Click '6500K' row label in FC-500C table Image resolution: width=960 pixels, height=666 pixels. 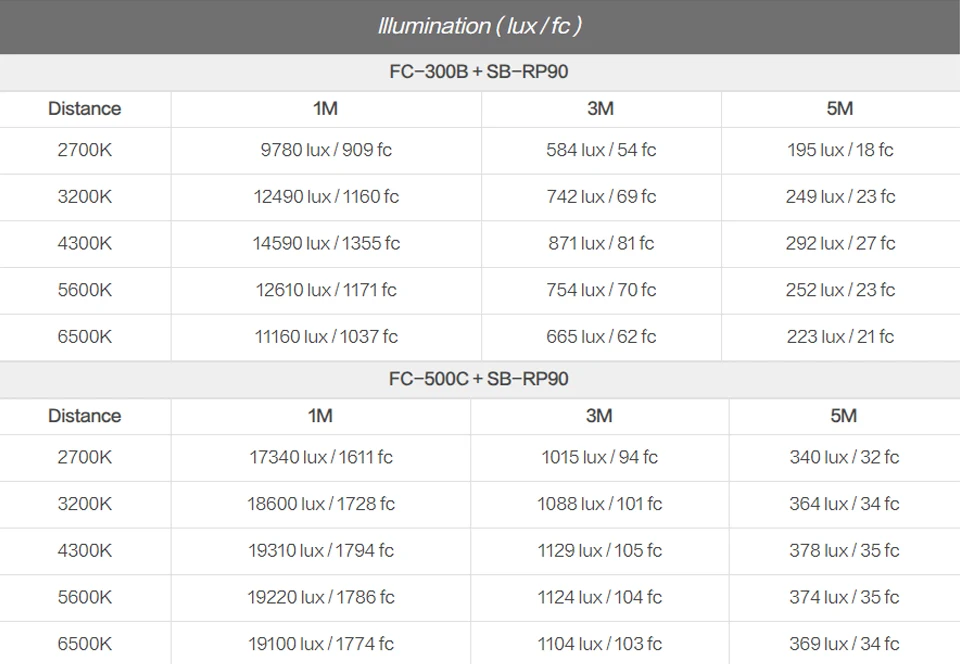[84, 644]
